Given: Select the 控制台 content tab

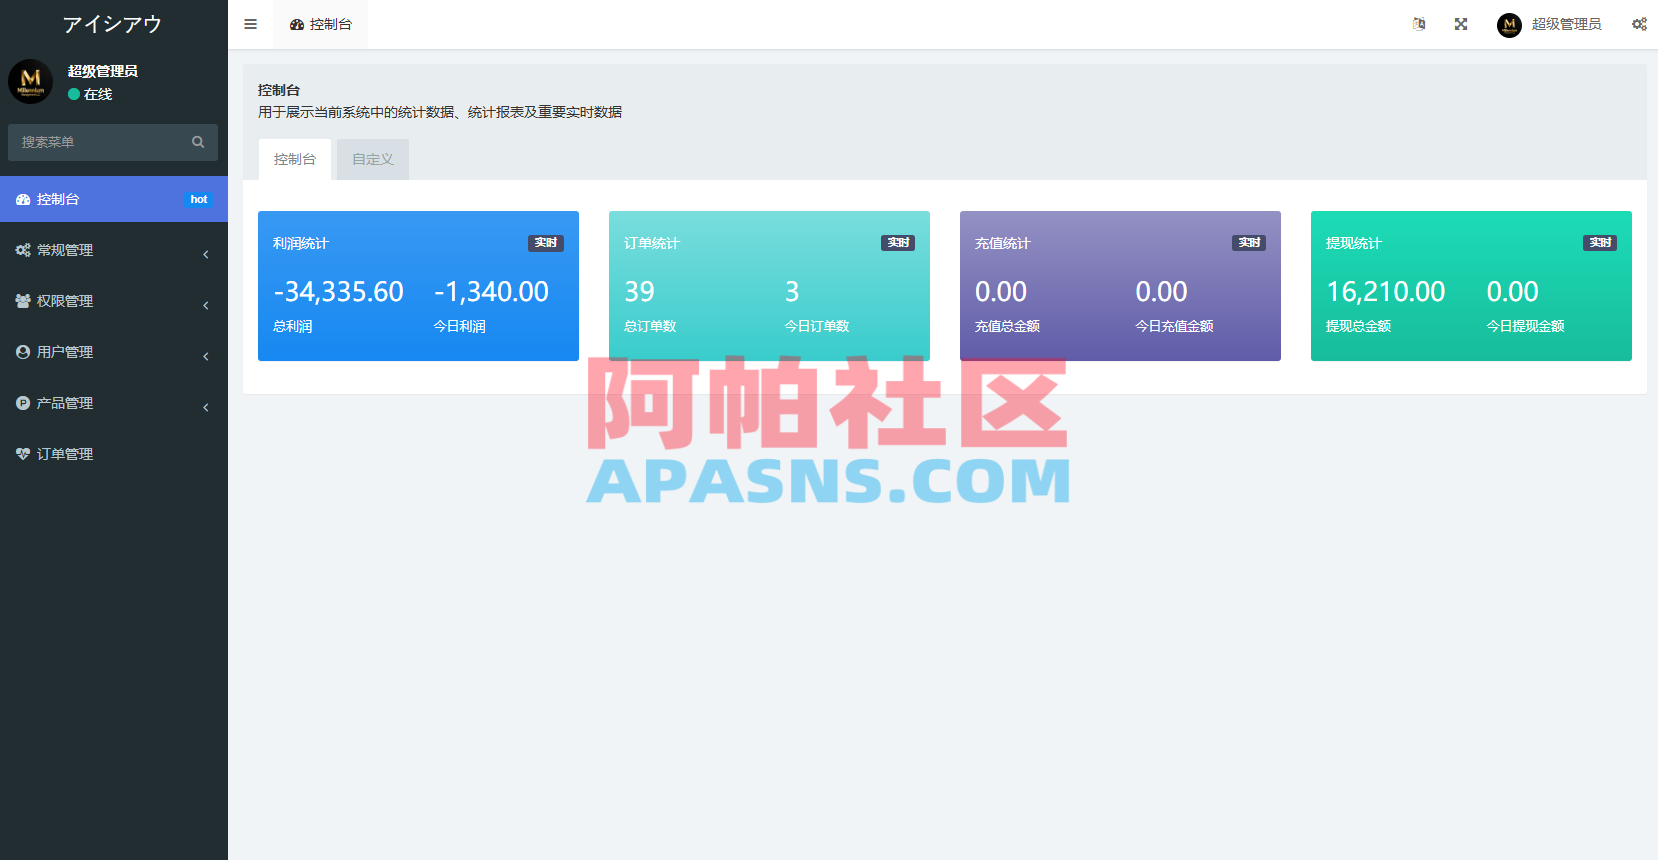Looking at the screenshot, I should [295, 159].
